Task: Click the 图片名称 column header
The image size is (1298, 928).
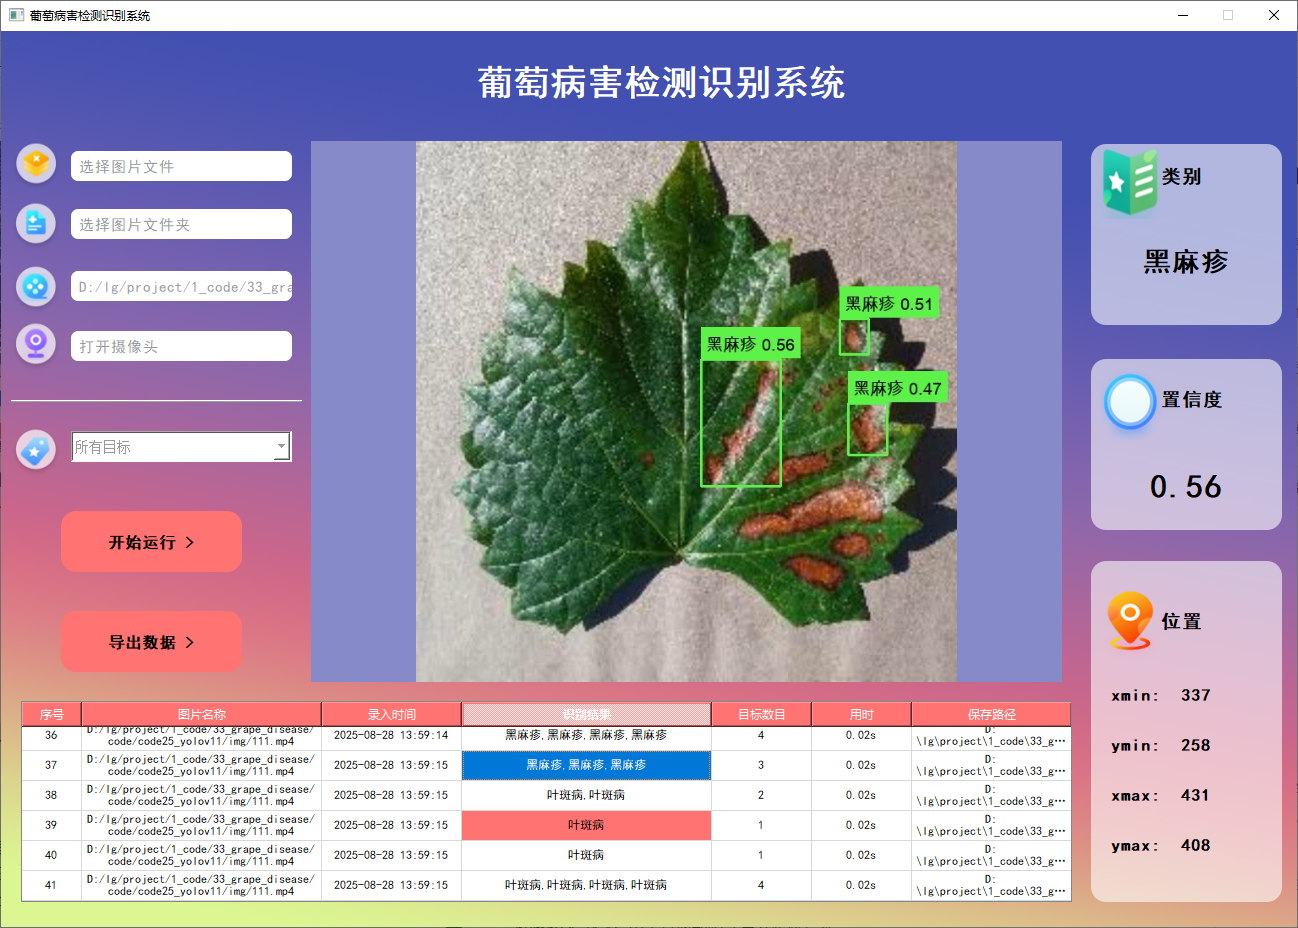Action: coord(201,714)
